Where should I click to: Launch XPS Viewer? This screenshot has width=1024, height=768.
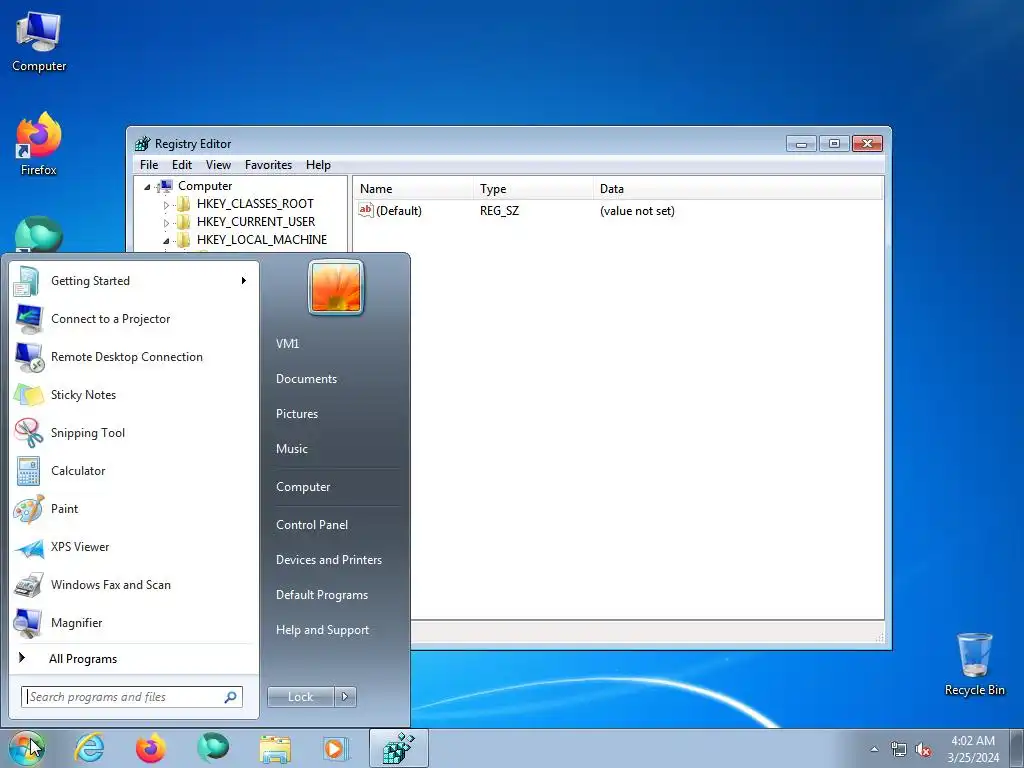pos(133,547)
